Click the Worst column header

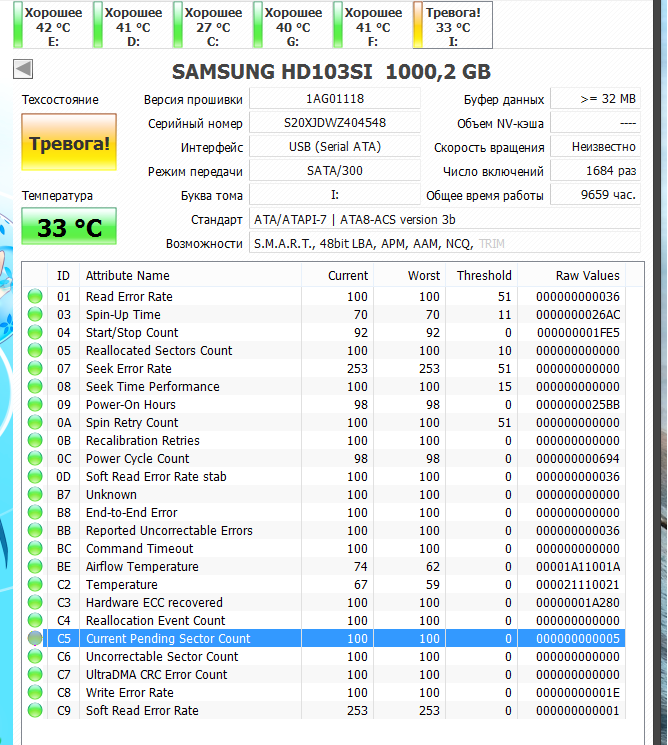point(410,276)
